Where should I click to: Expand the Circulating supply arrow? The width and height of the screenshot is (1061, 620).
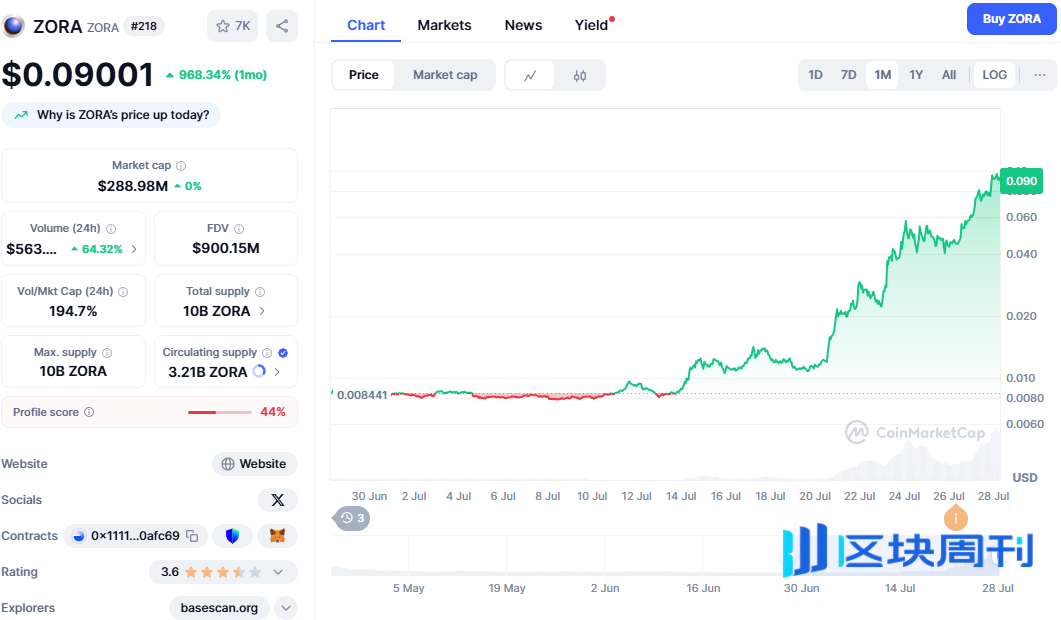tap(277, 372)
